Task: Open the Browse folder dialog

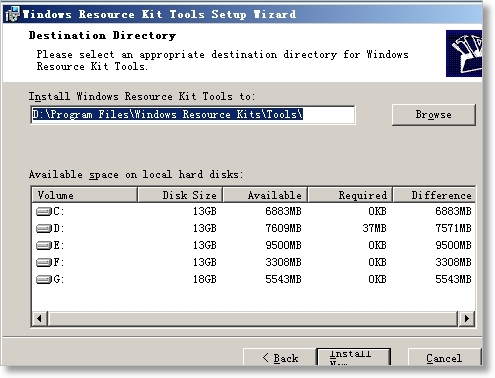Action: point(434,115)
